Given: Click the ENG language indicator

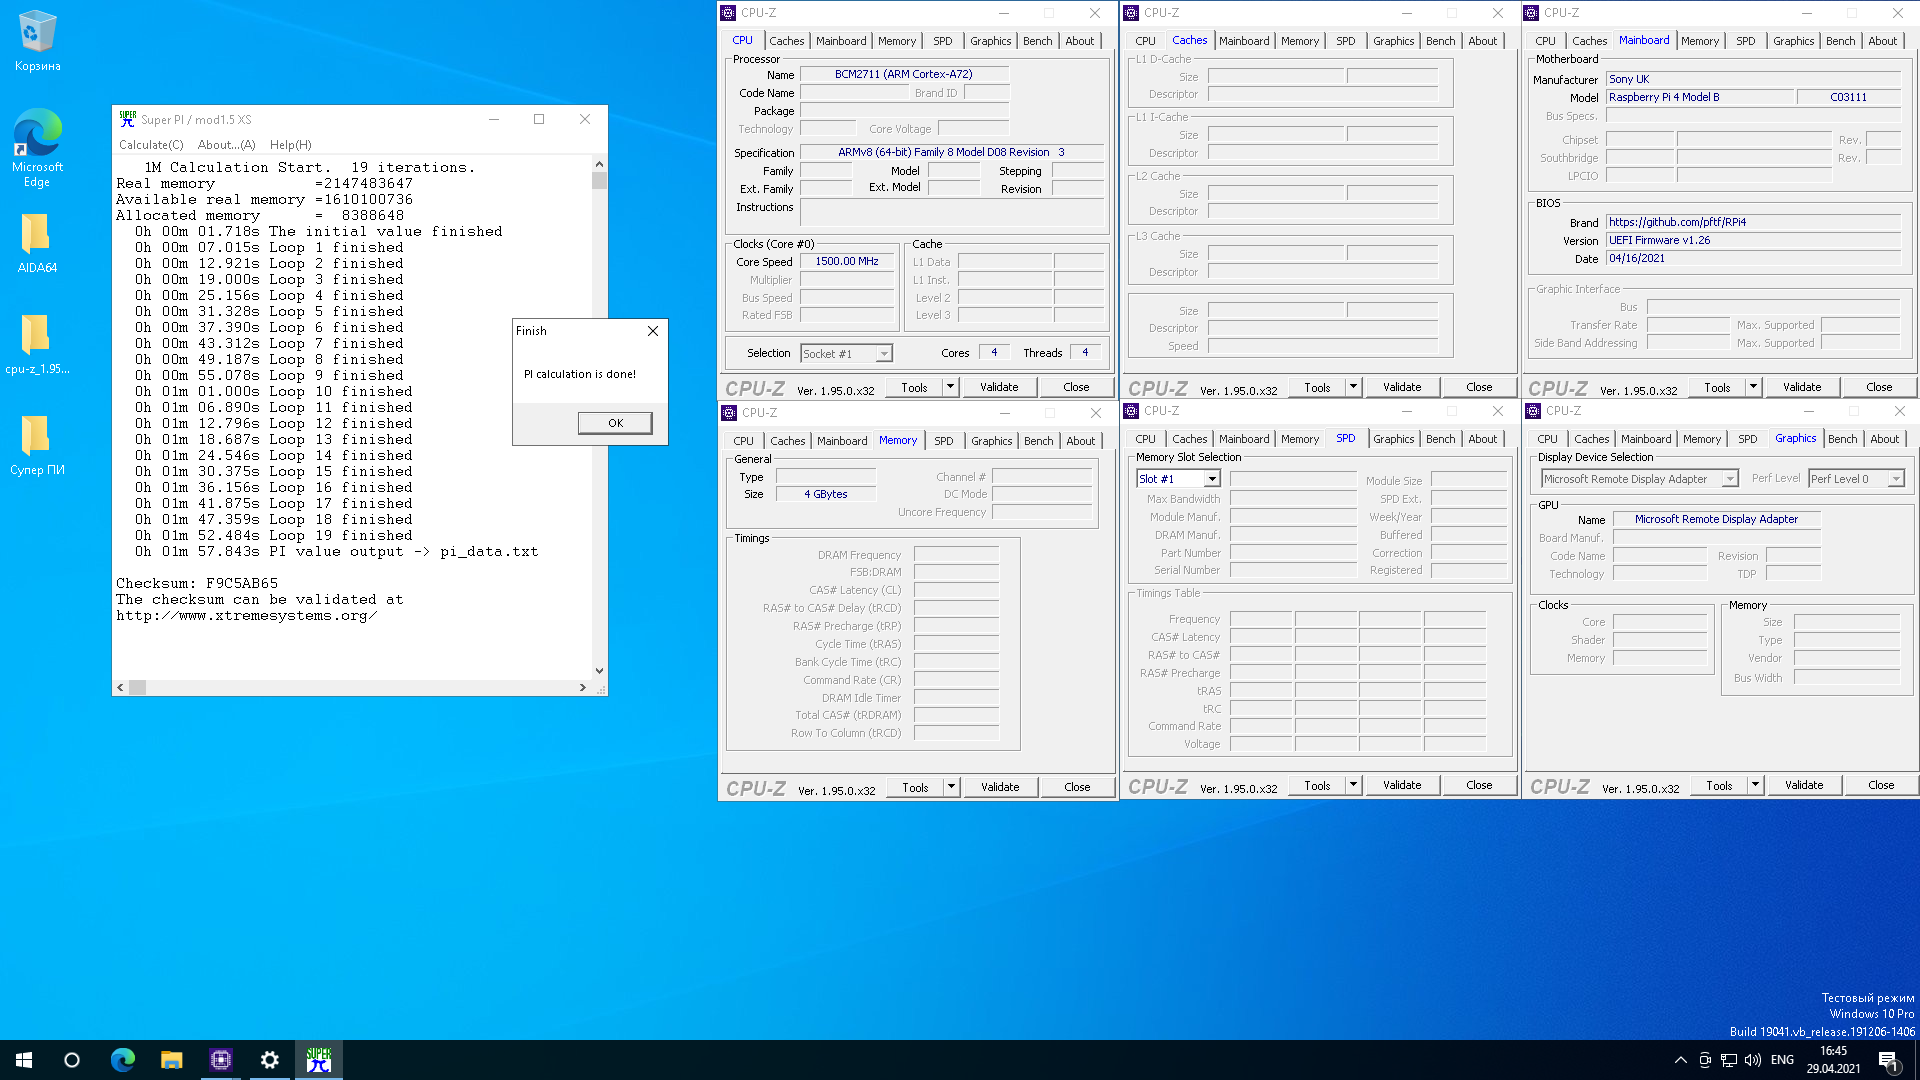Looking at the screenshot, I should click(1782, 1060).
